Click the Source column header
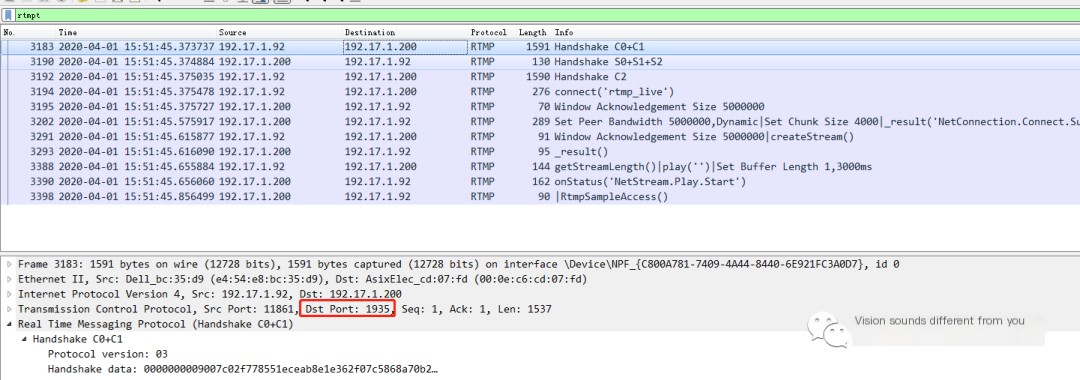The width and height of the screenshot is (1080, 380). 232,32
